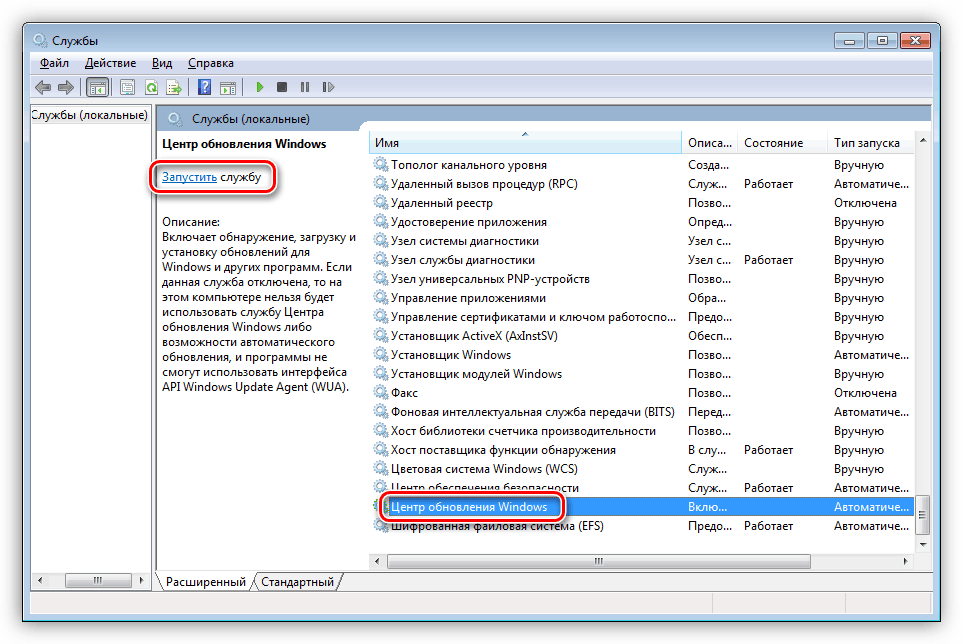Screen dimensions: 963x644
Task: Click the gear icon of Узел системы диагностики
Action: tap(381, 241)
